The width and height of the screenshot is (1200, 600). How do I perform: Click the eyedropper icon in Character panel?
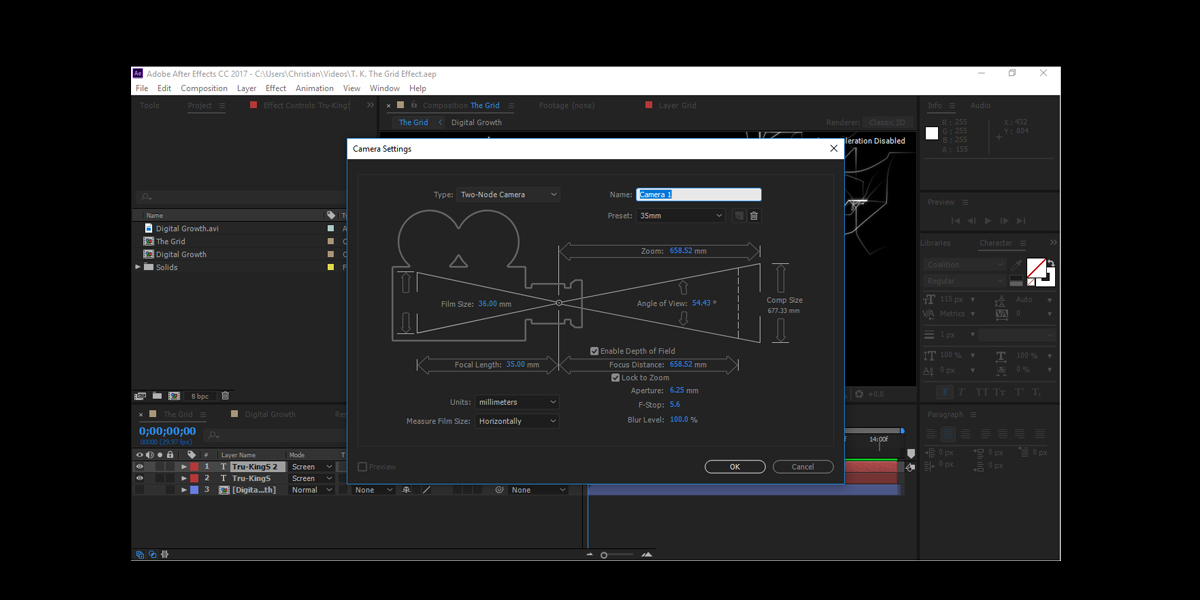point(1017,266)
